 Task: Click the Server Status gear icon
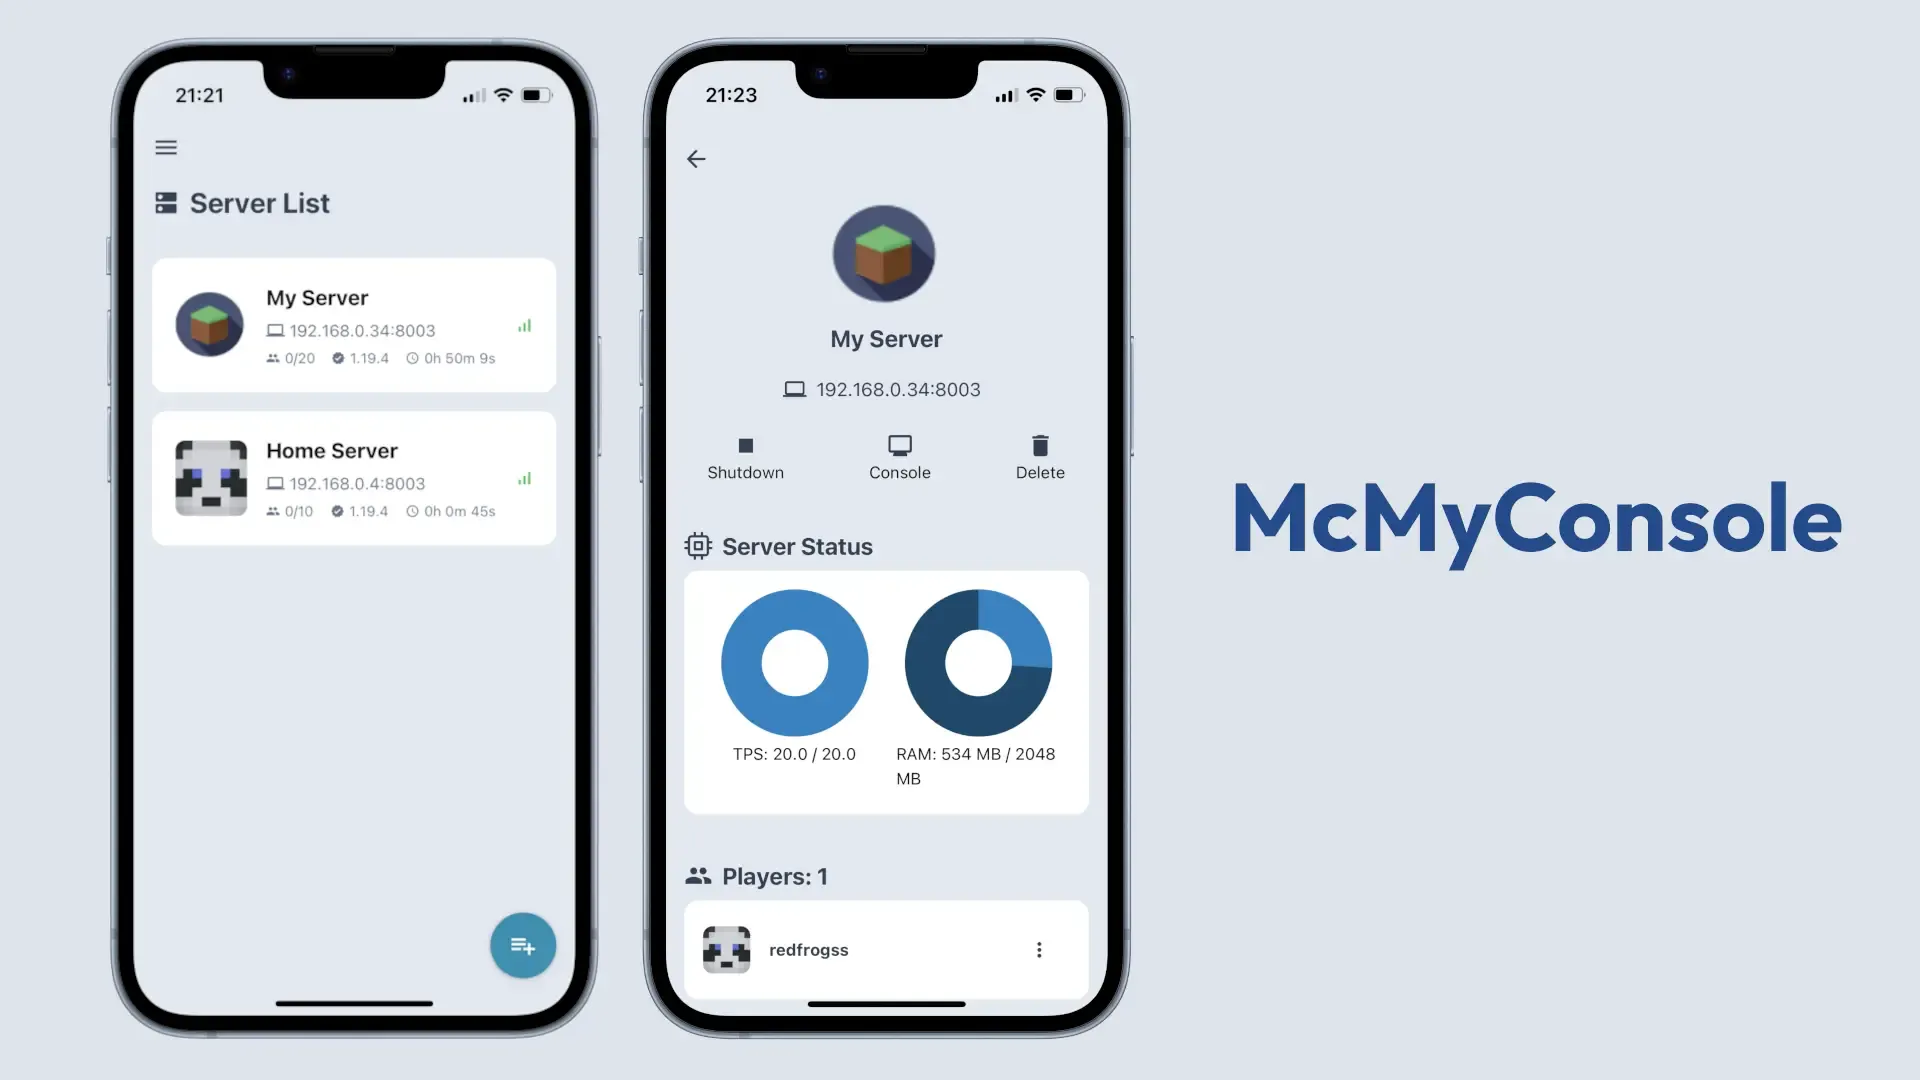coord(696,545)
